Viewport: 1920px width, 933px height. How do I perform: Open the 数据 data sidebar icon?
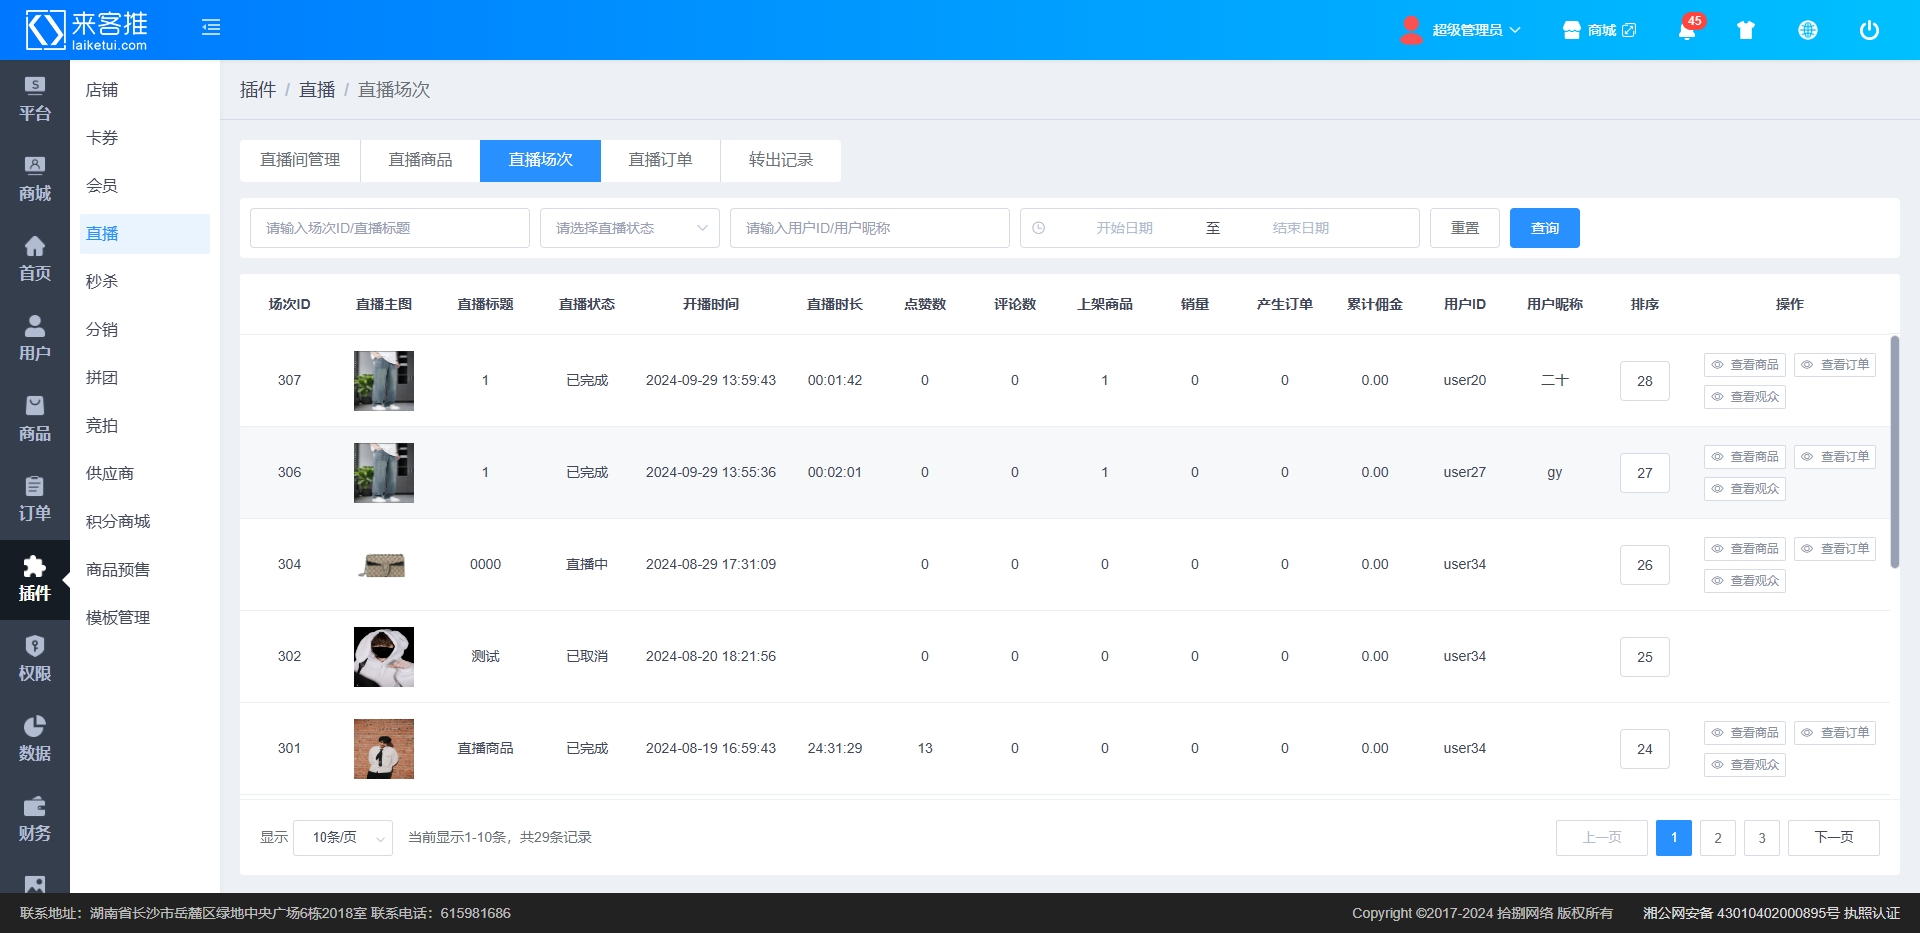tap(35, 739)
